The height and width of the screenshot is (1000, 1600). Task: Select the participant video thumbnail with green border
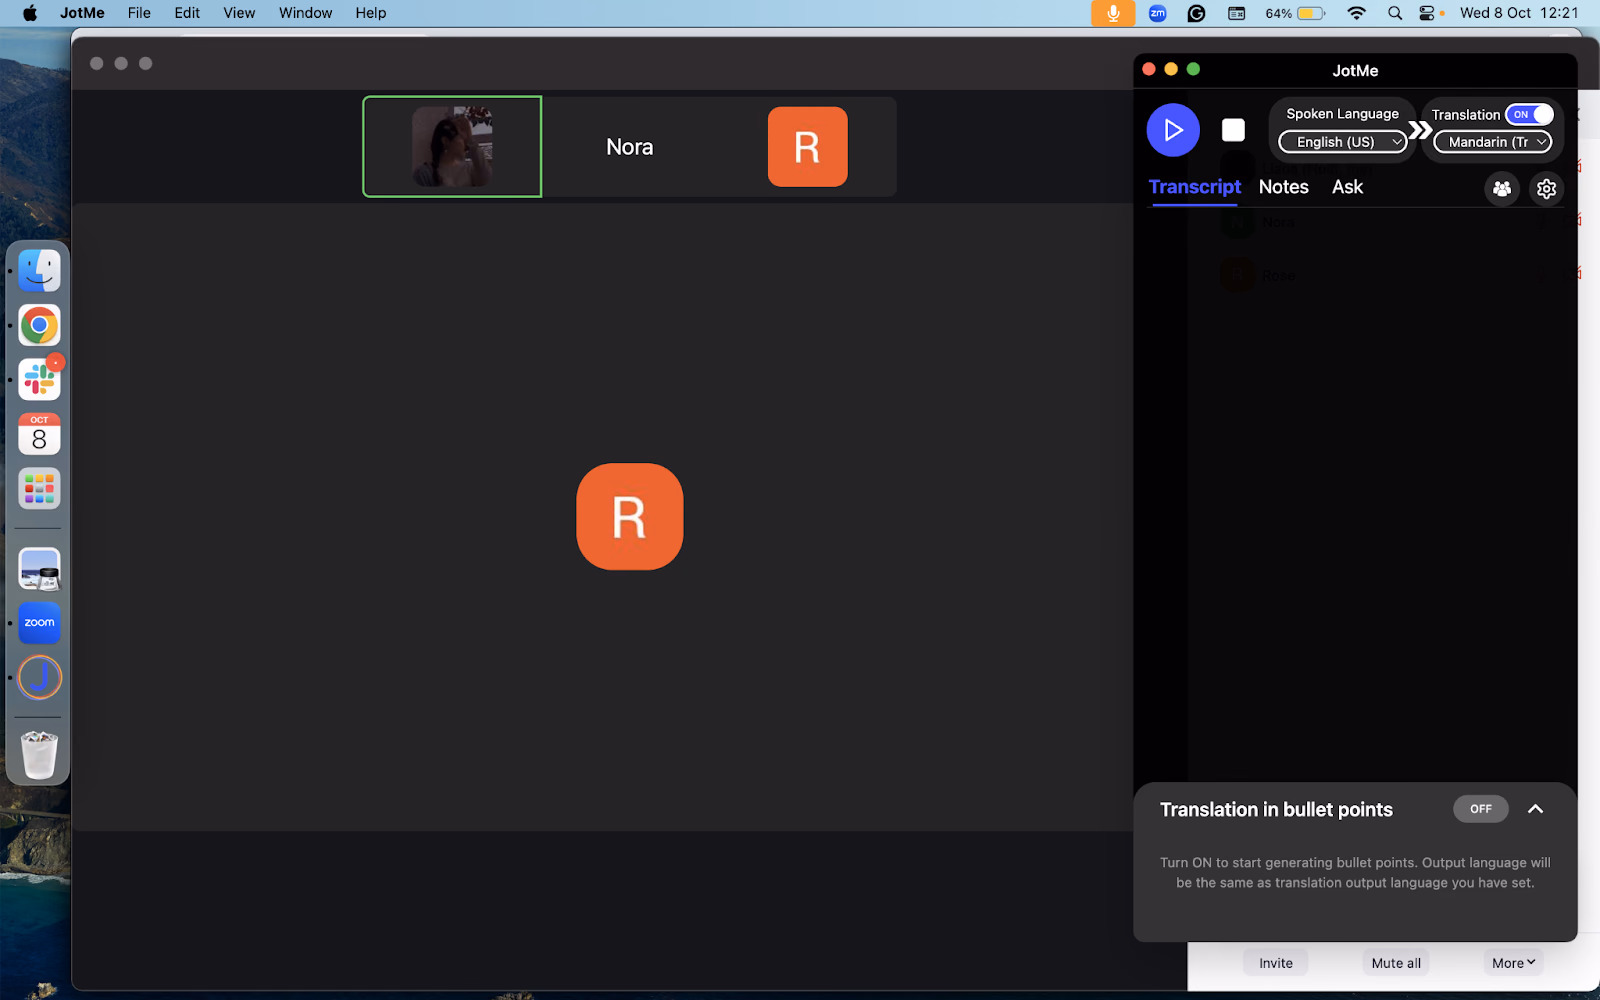(452, 147)
